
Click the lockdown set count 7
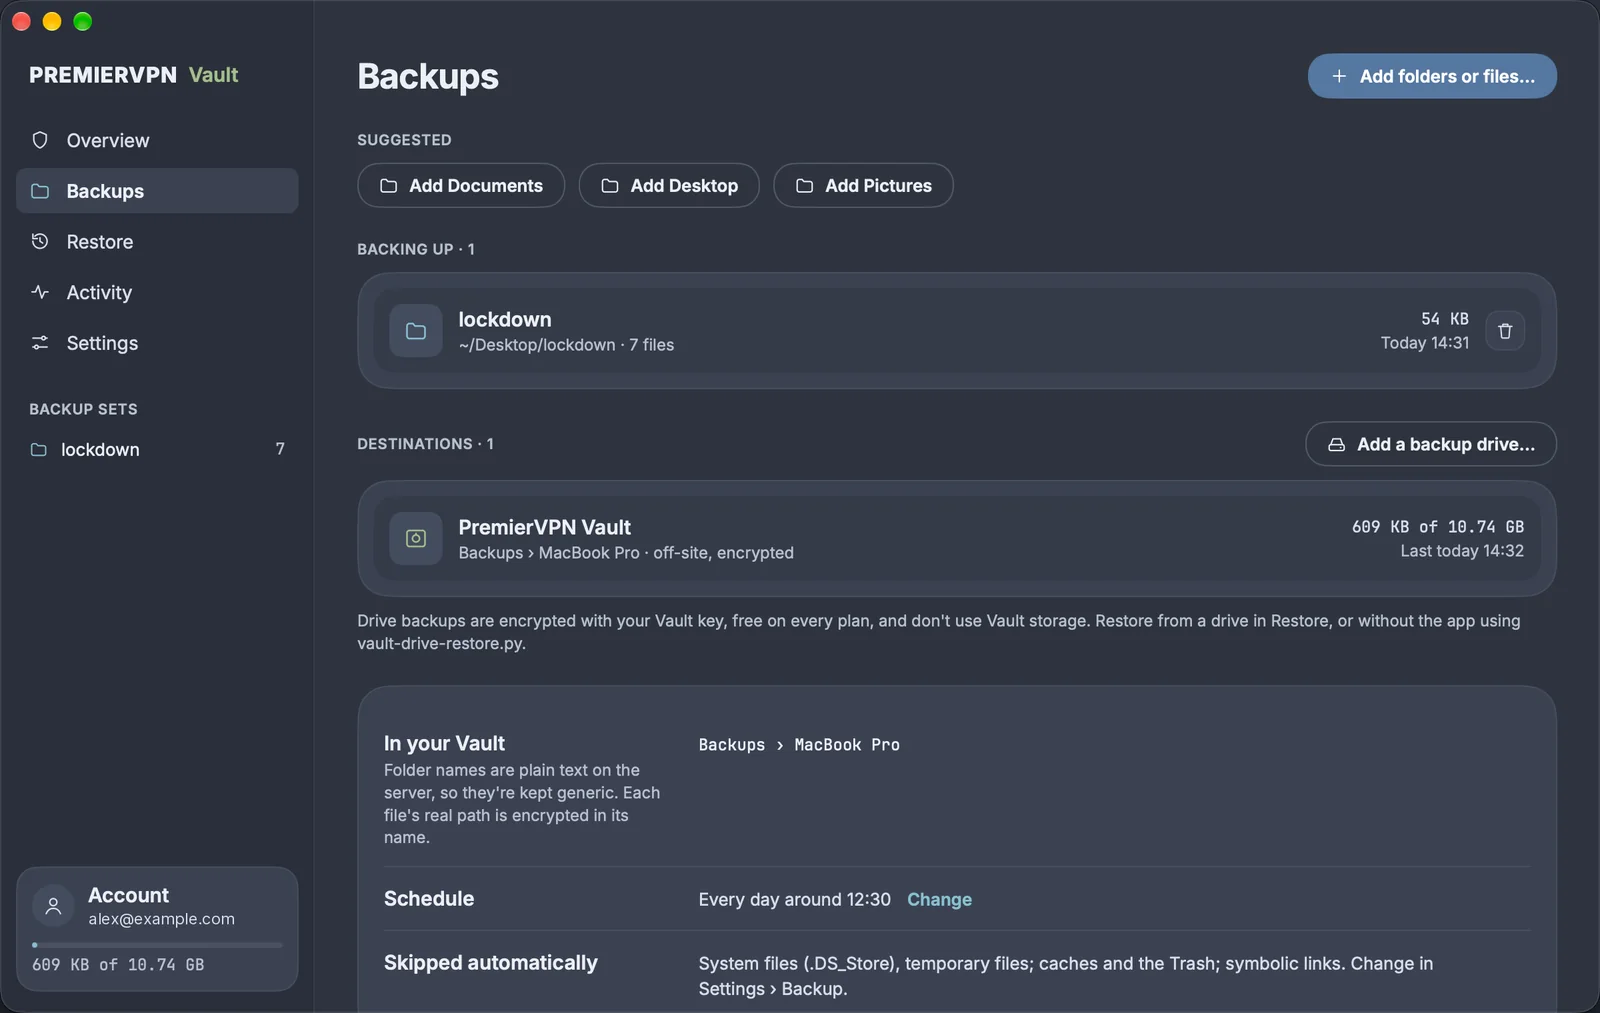click(280, 450)
